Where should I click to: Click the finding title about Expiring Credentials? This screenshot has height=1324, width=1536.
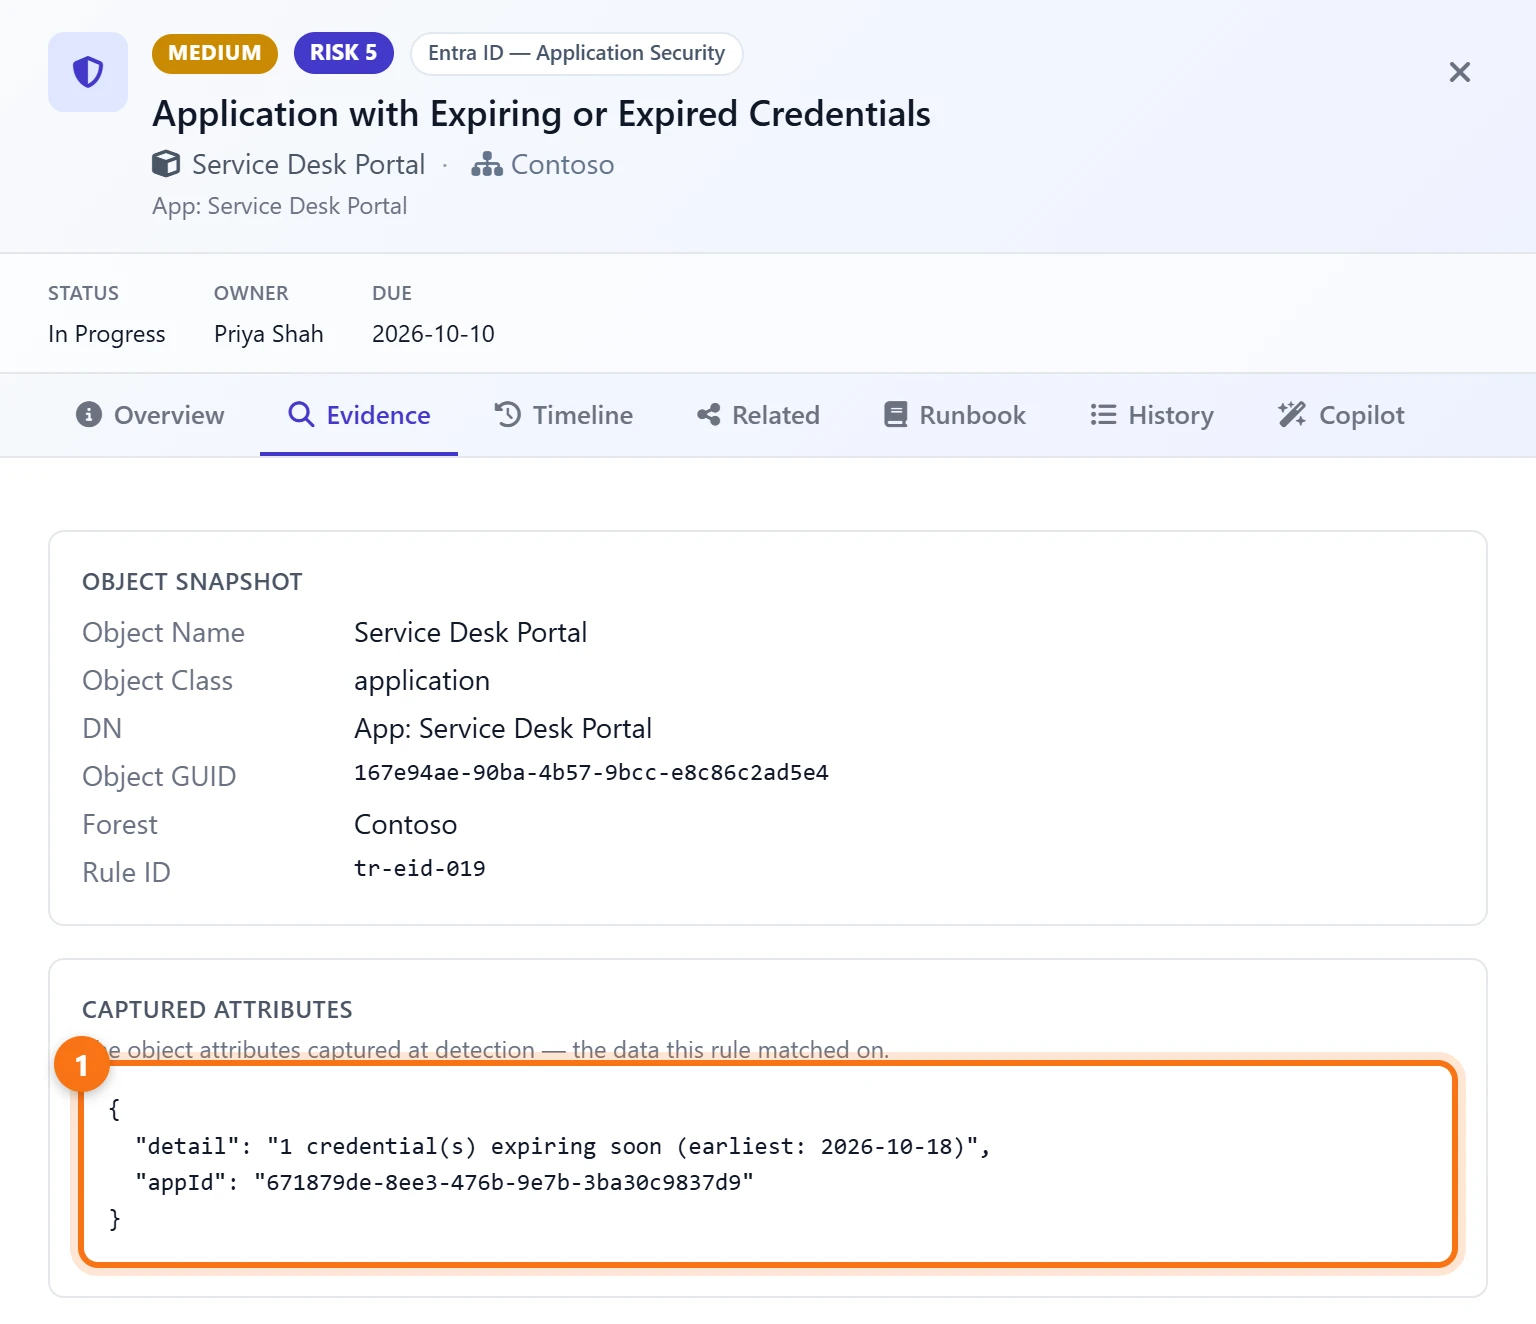[541, 114]
